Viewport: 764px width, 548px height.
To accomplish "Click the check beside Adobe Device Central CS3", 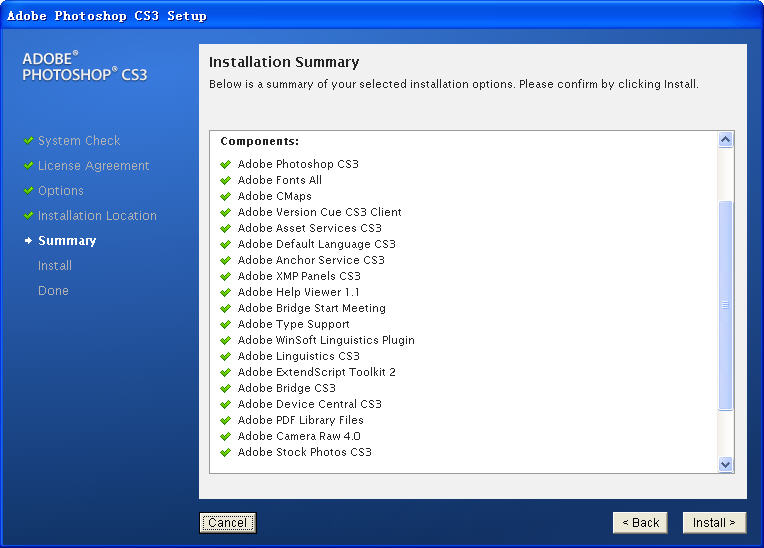I will (225, 404).
